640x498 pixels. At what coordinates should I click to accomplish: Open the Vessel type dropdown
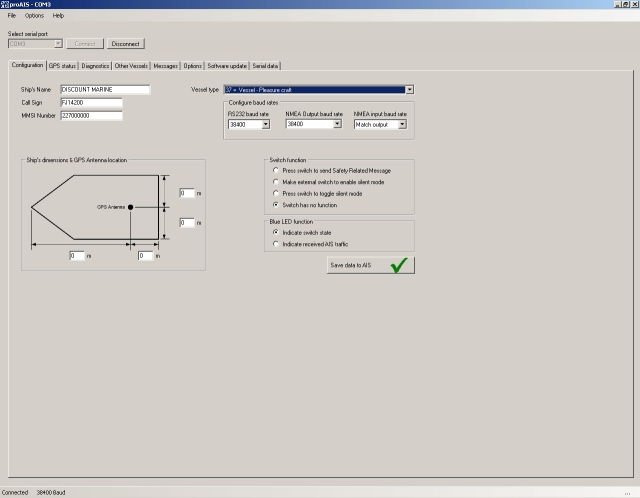point(409,89)
